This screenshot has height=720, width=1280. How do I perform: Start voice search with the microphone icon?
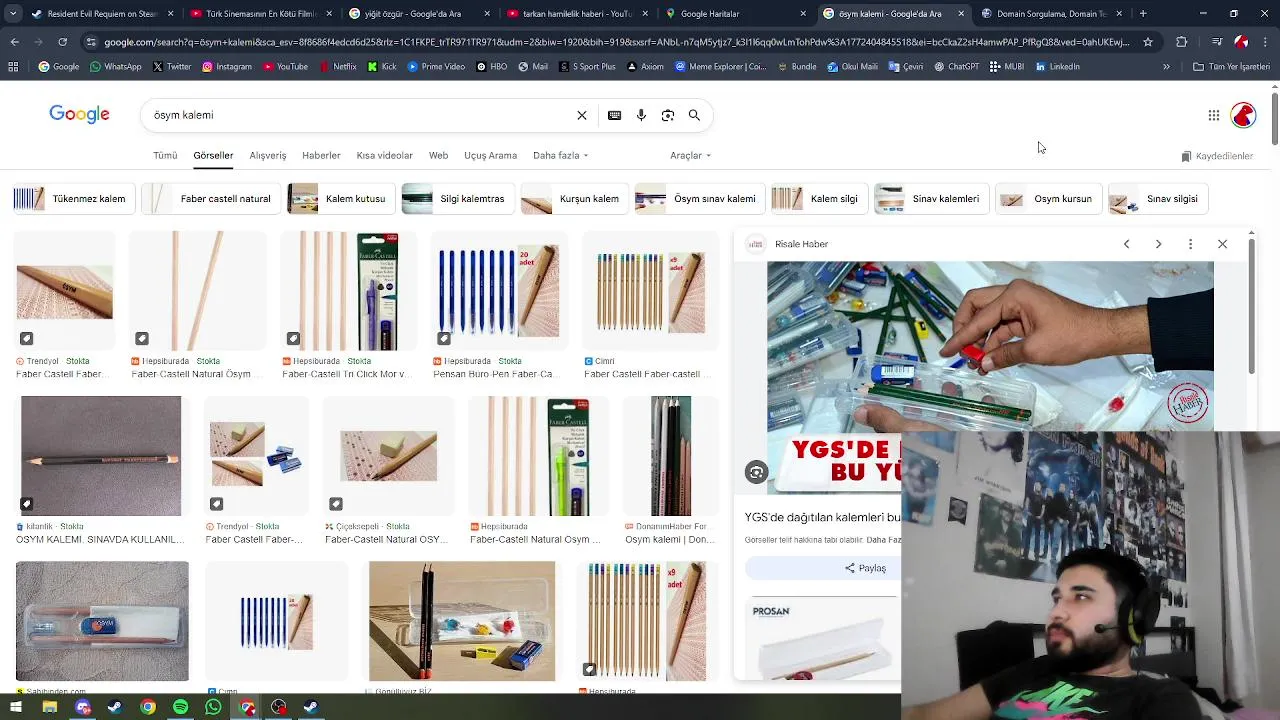[x=641, y=115]
